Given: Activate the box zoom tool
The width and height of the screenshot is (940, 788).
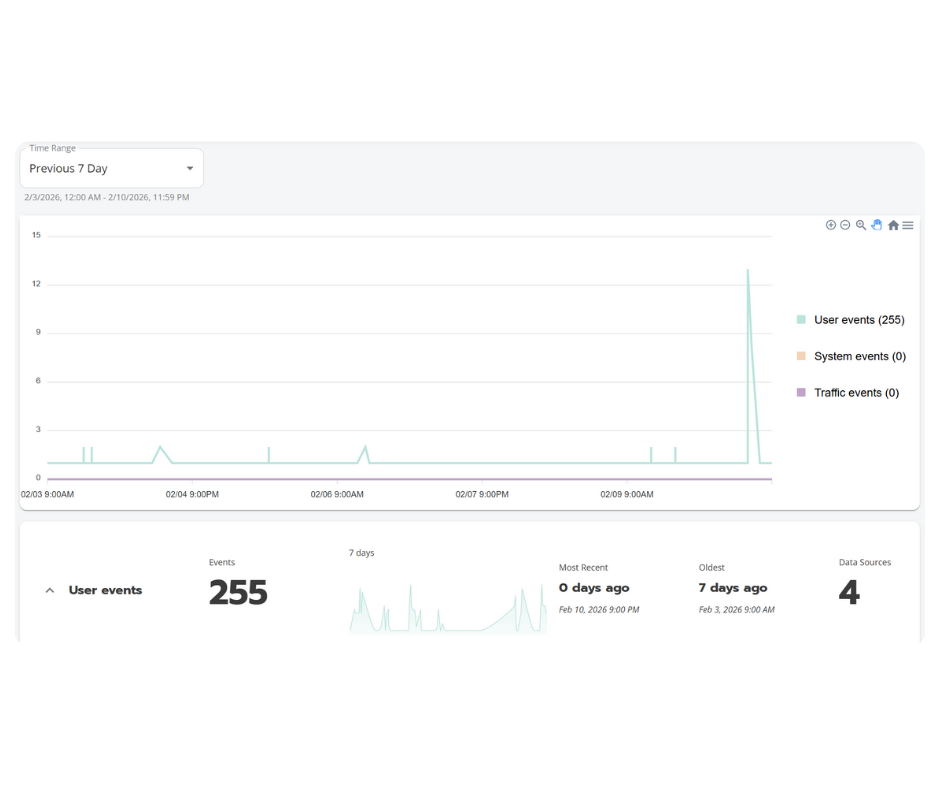Looking at the screenshot, I should coord(861,225).
